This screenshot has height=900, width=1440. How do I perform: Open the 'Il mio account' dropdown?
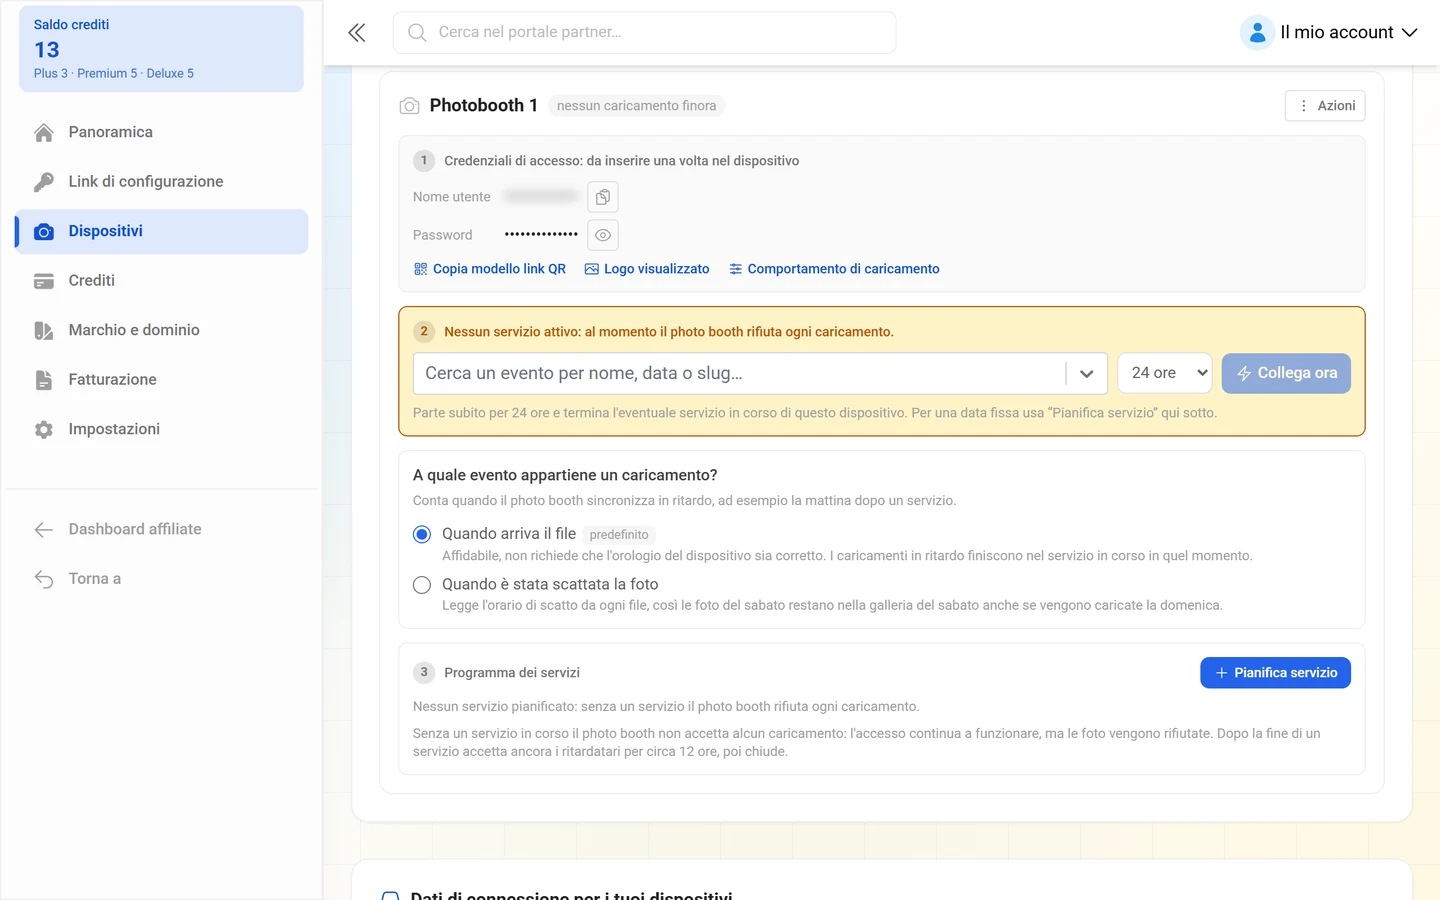tap(1330, 33)
